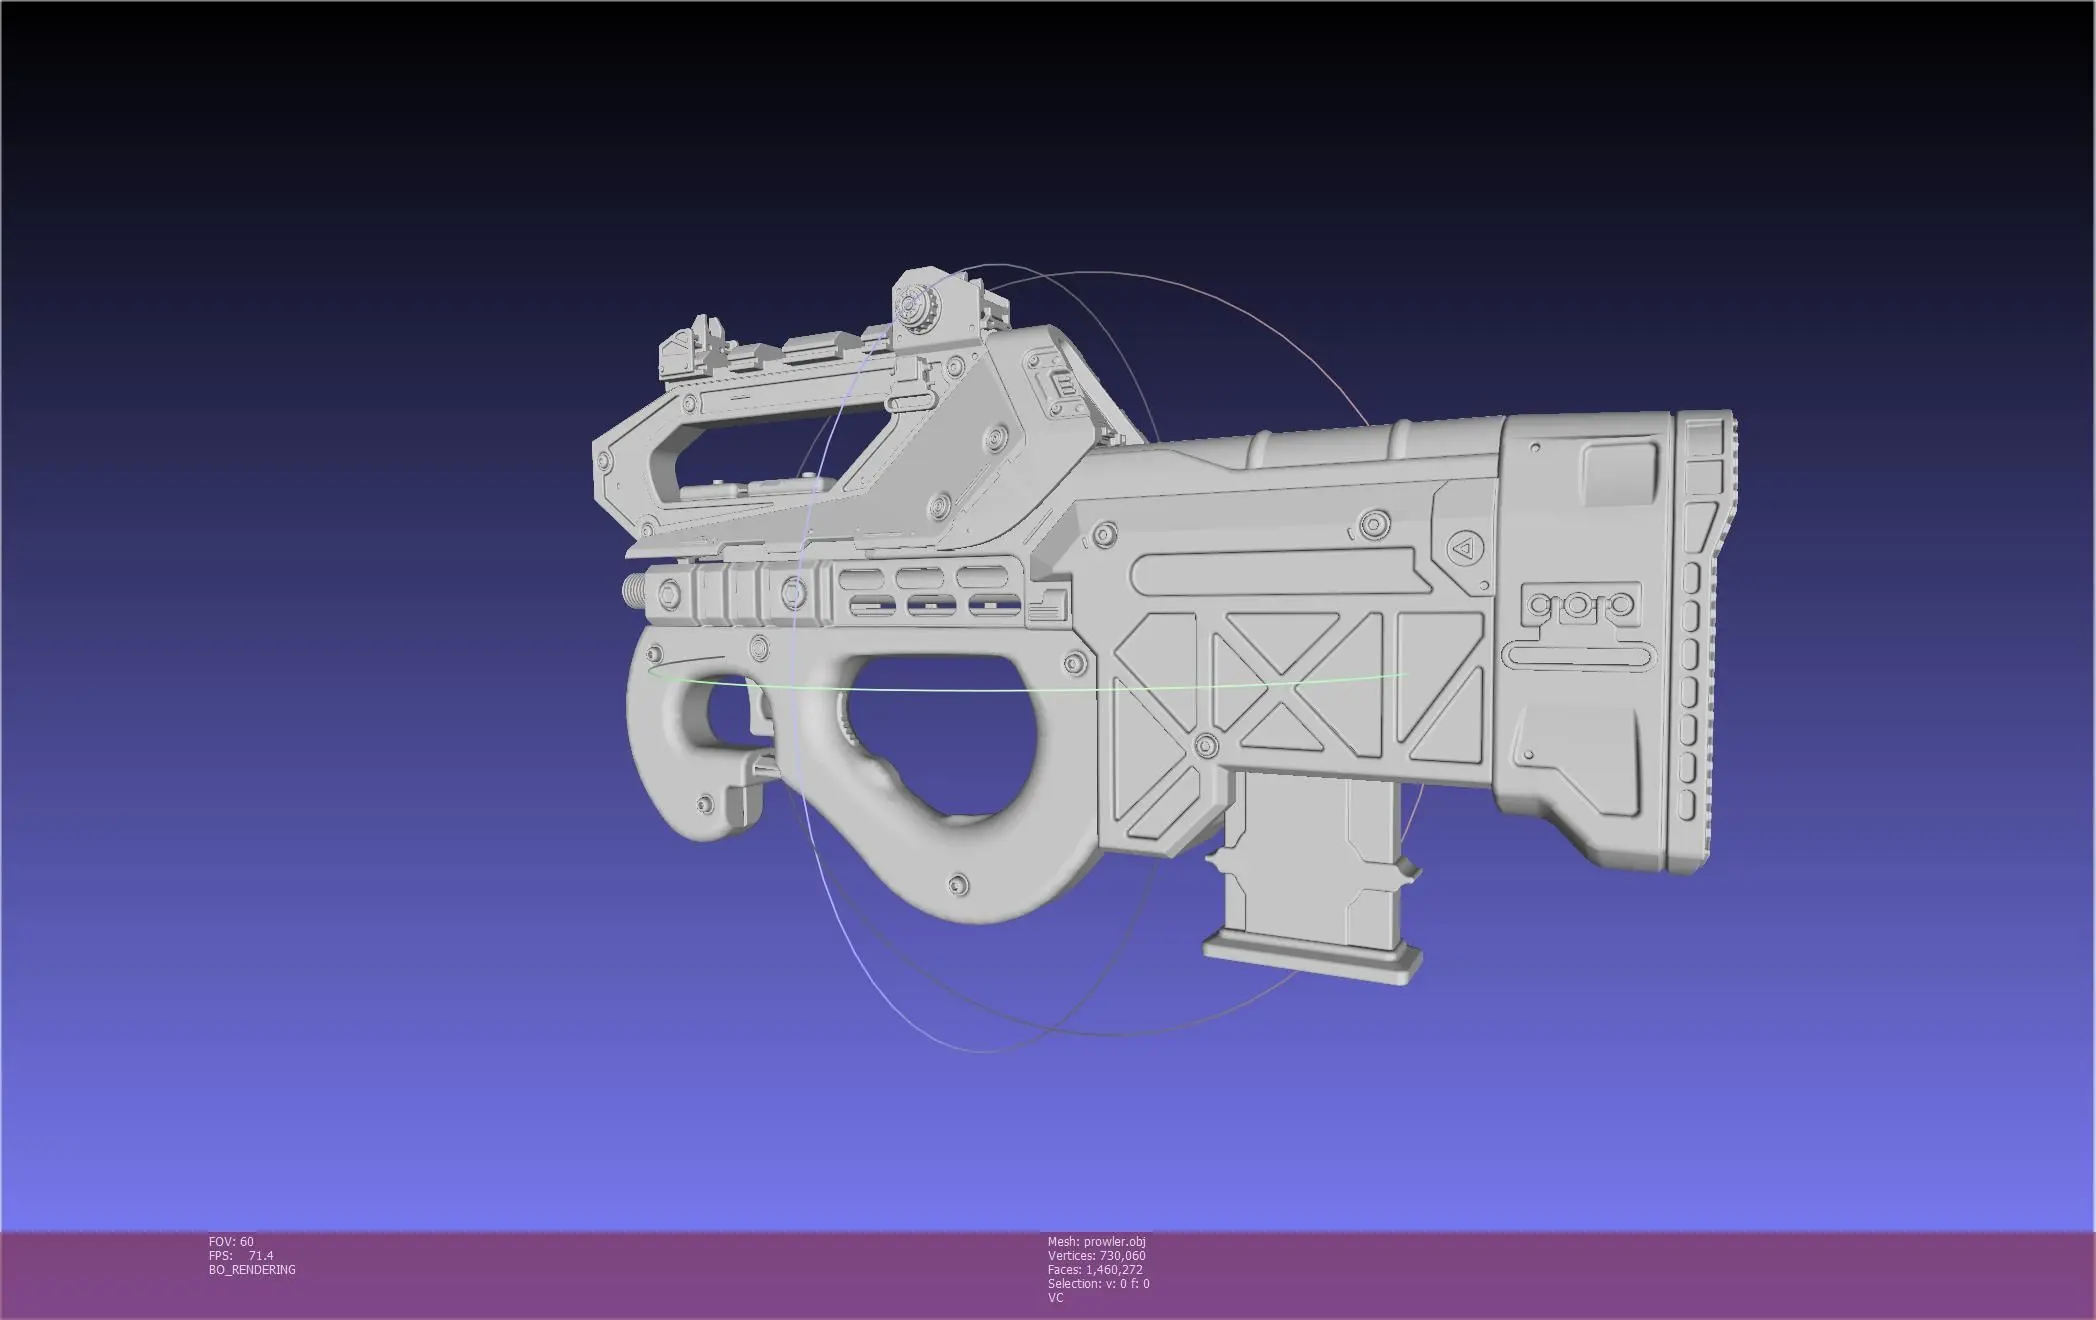The width and height of the screenshot is (2096, 1320).
Task: Click the FOV: 60 readout
Action: [x=231, y=1241]
